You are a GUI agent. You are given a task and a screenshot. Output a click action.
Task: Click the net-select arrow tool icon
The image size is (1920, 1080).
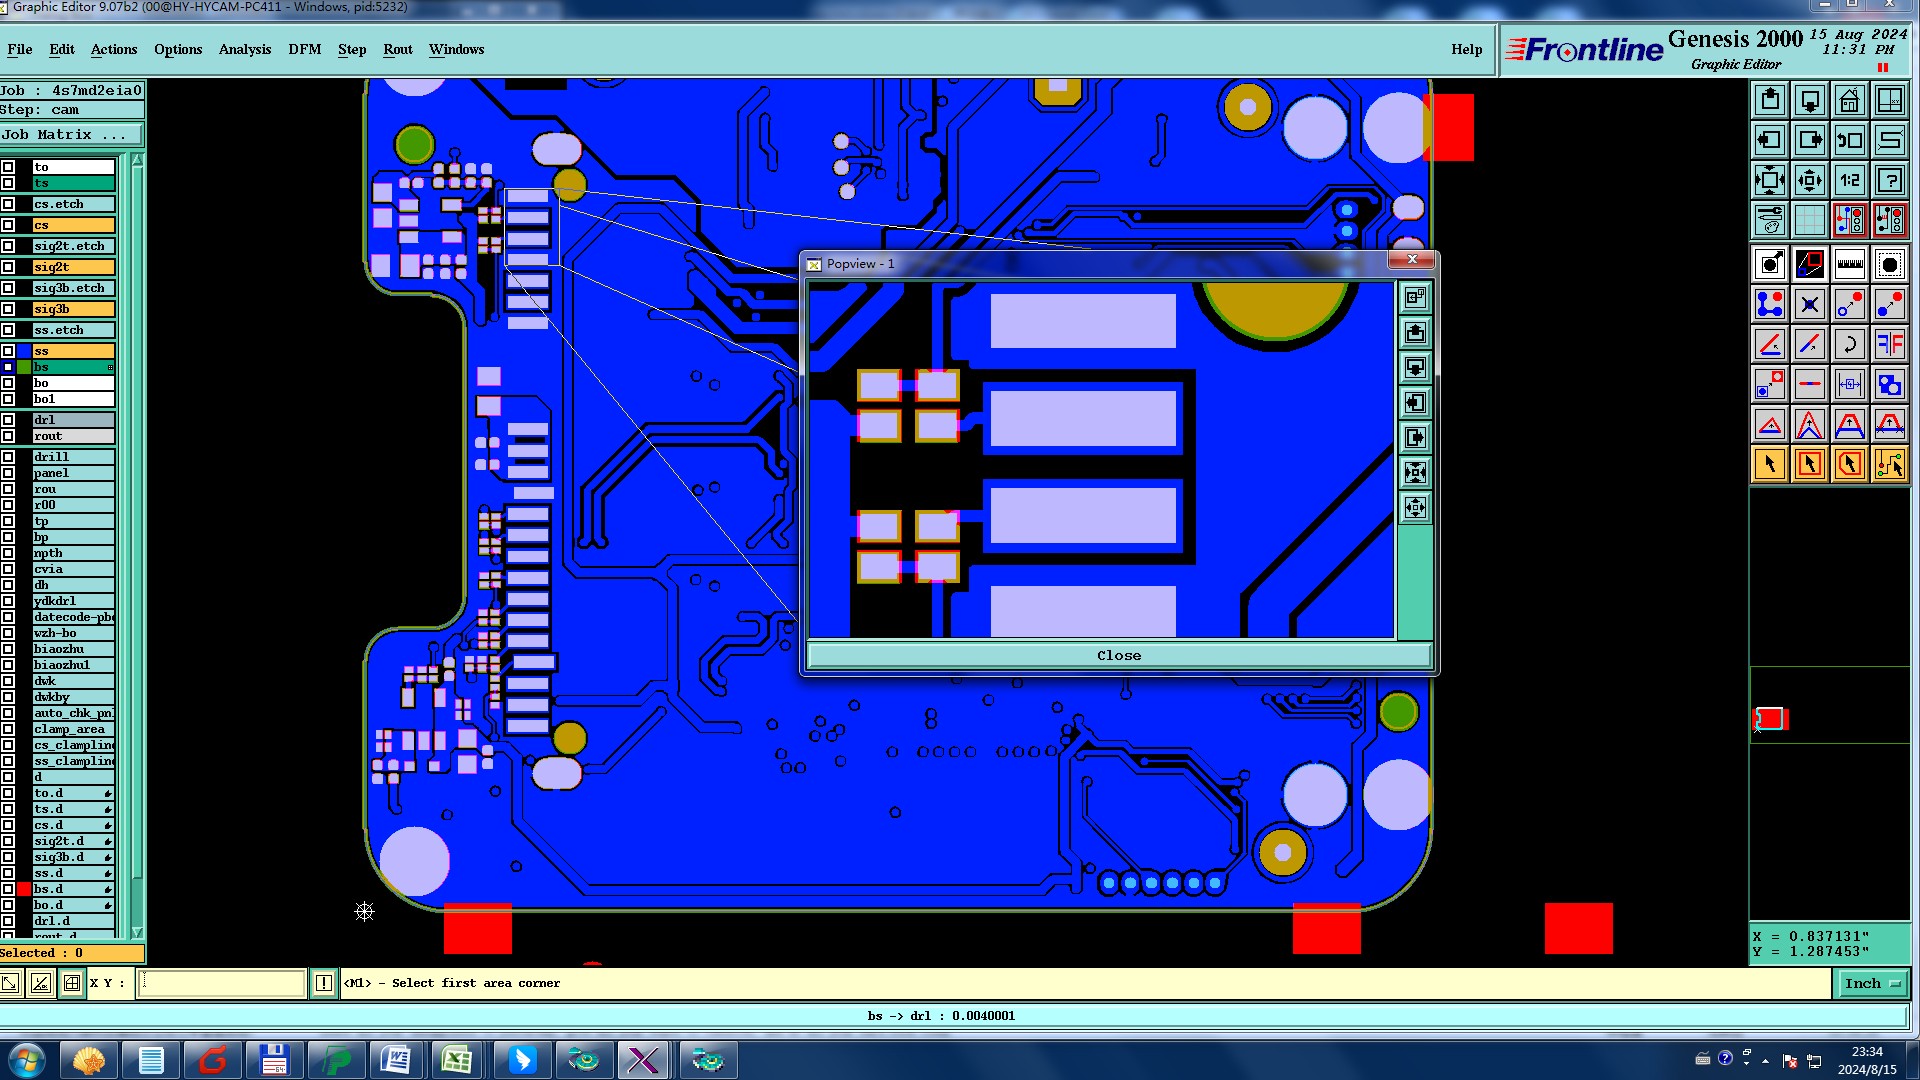(x=1889, y=464)
